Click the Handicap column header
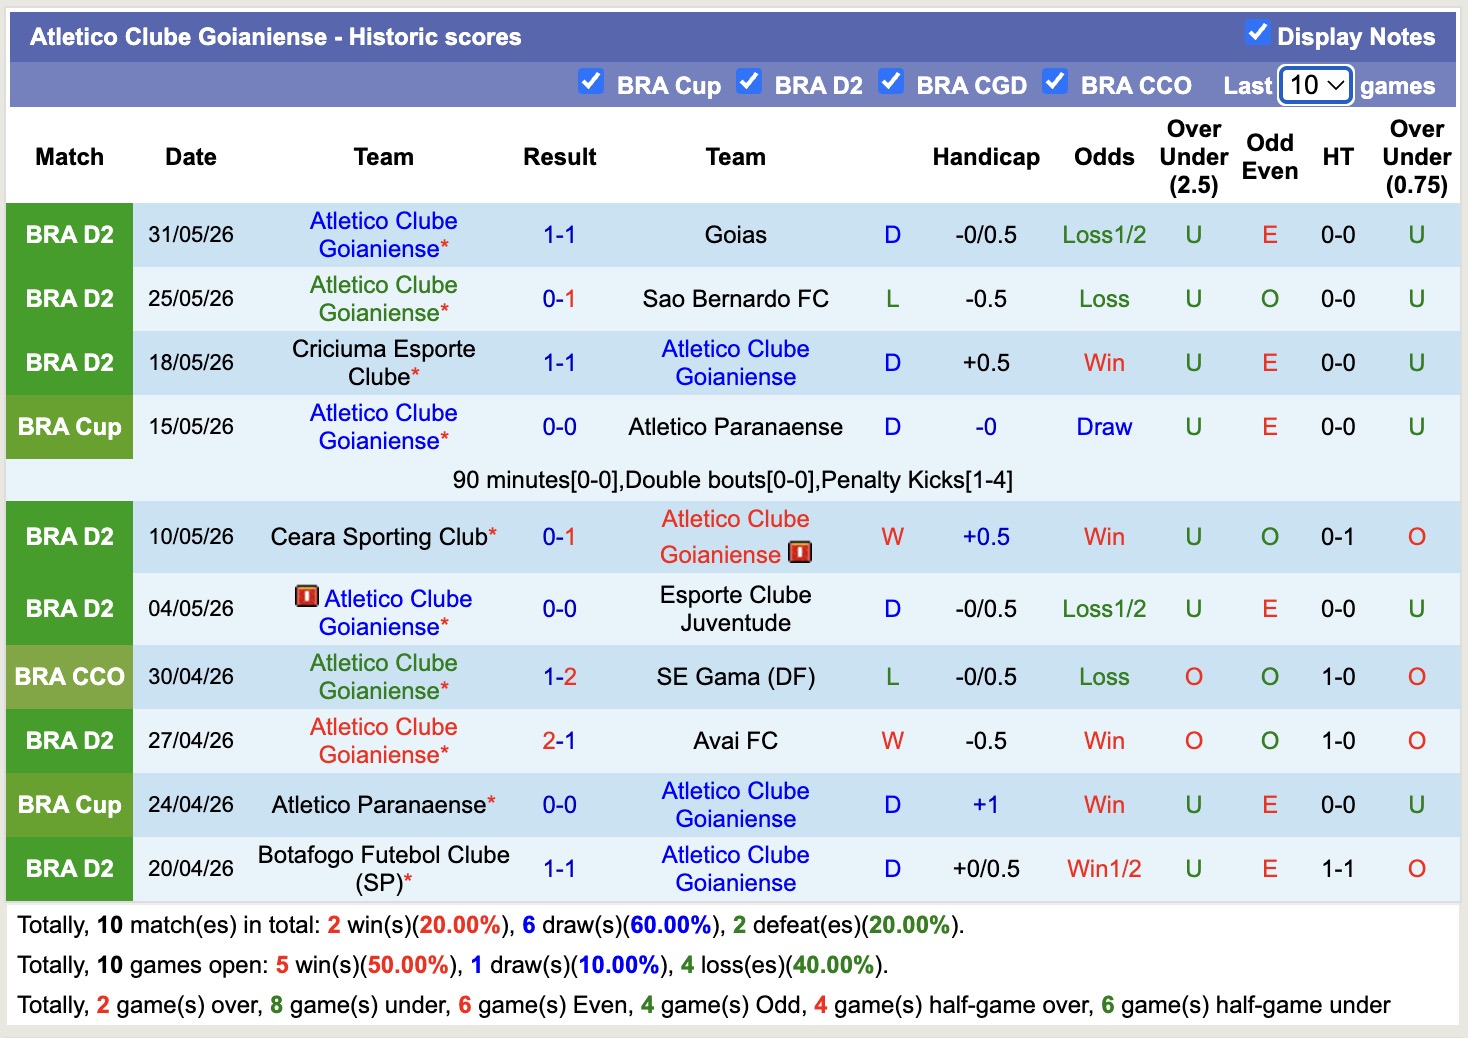Screen dimensions: 1468x1038 pyautogui.click(x=986, y=157)
